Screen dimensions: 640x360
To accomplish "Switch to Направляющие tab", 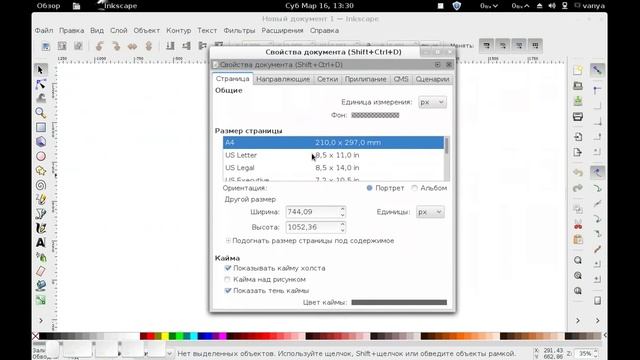I will point(283,79).
